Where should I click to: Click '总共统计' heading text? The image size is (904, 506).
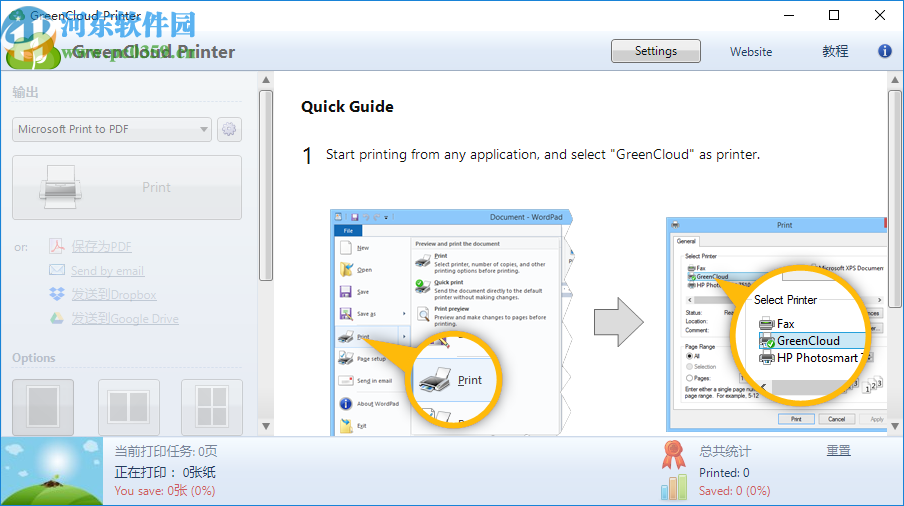(x=725, y=451)
